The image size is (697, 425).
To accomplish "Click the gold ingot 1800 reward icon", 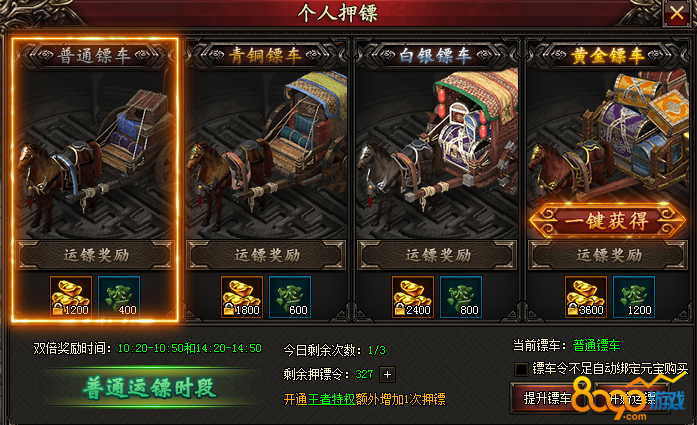I will pos(242,297).
